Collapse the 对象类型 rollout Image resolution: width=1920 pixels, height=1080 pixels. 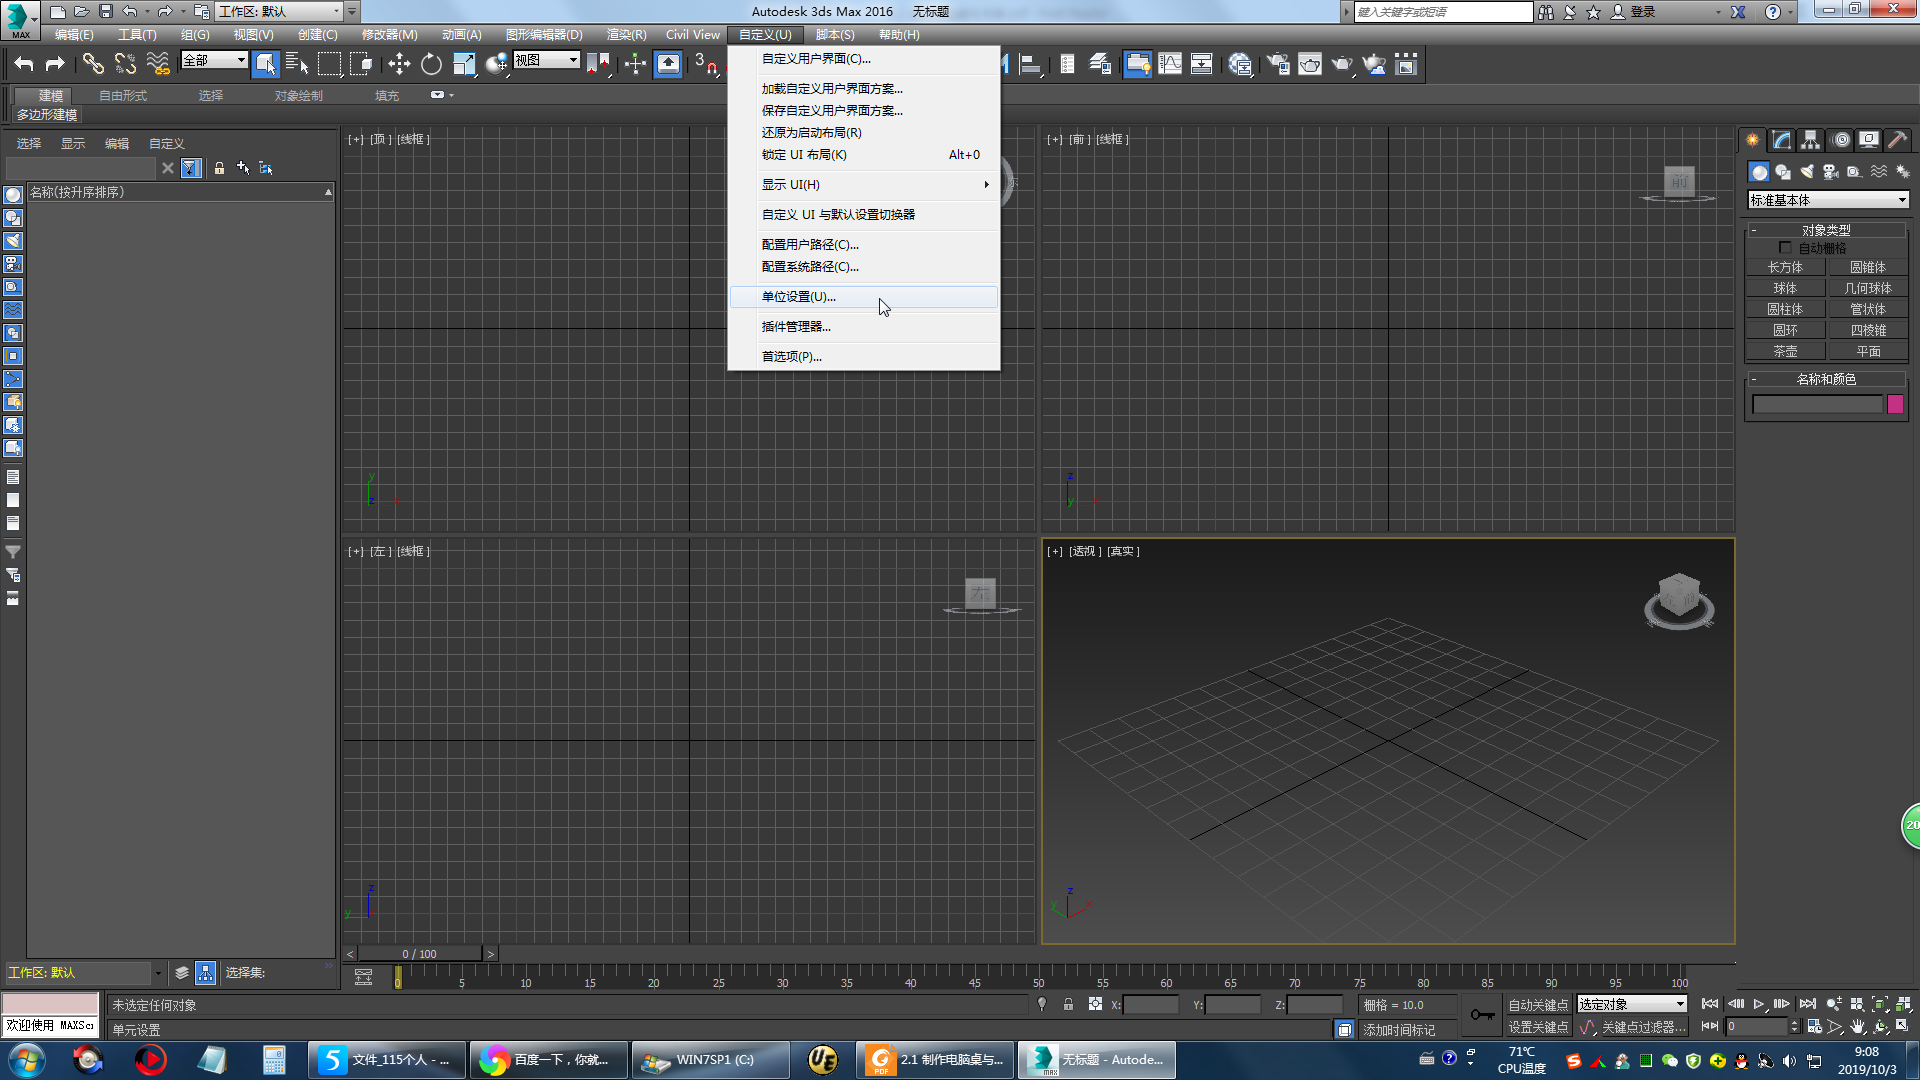coord(1827,230)
